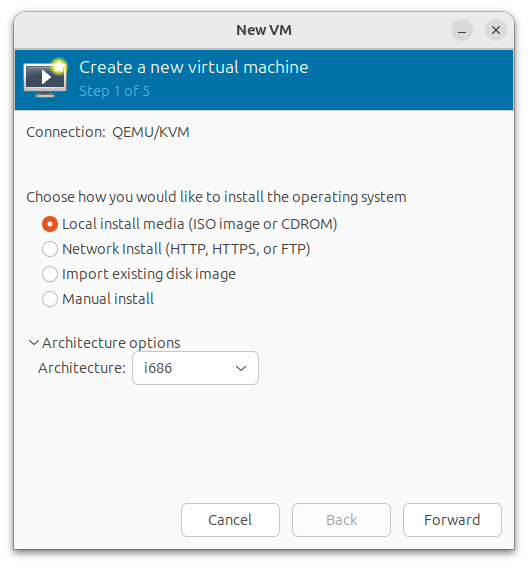Go Forward to the next step
Viewport: 528px width, 566px height.
point(452,520)
